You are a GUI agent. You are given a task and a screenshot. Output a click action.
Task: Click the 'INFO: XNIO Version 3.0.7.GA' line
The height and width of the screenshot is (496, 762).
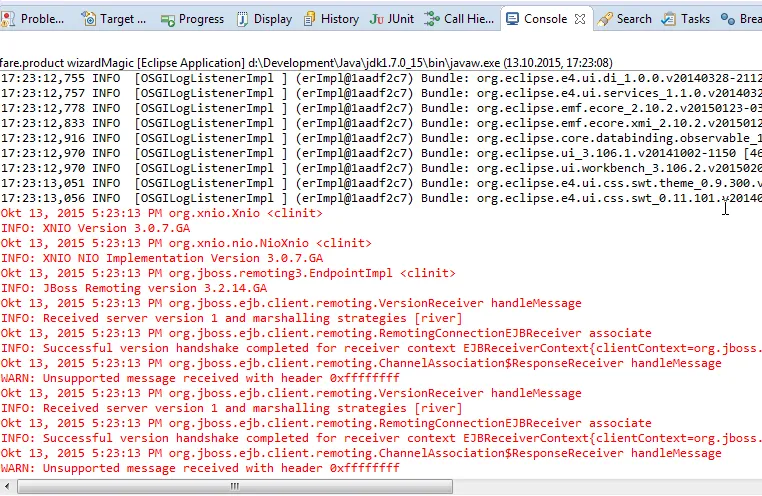click(x=95, y=228)
